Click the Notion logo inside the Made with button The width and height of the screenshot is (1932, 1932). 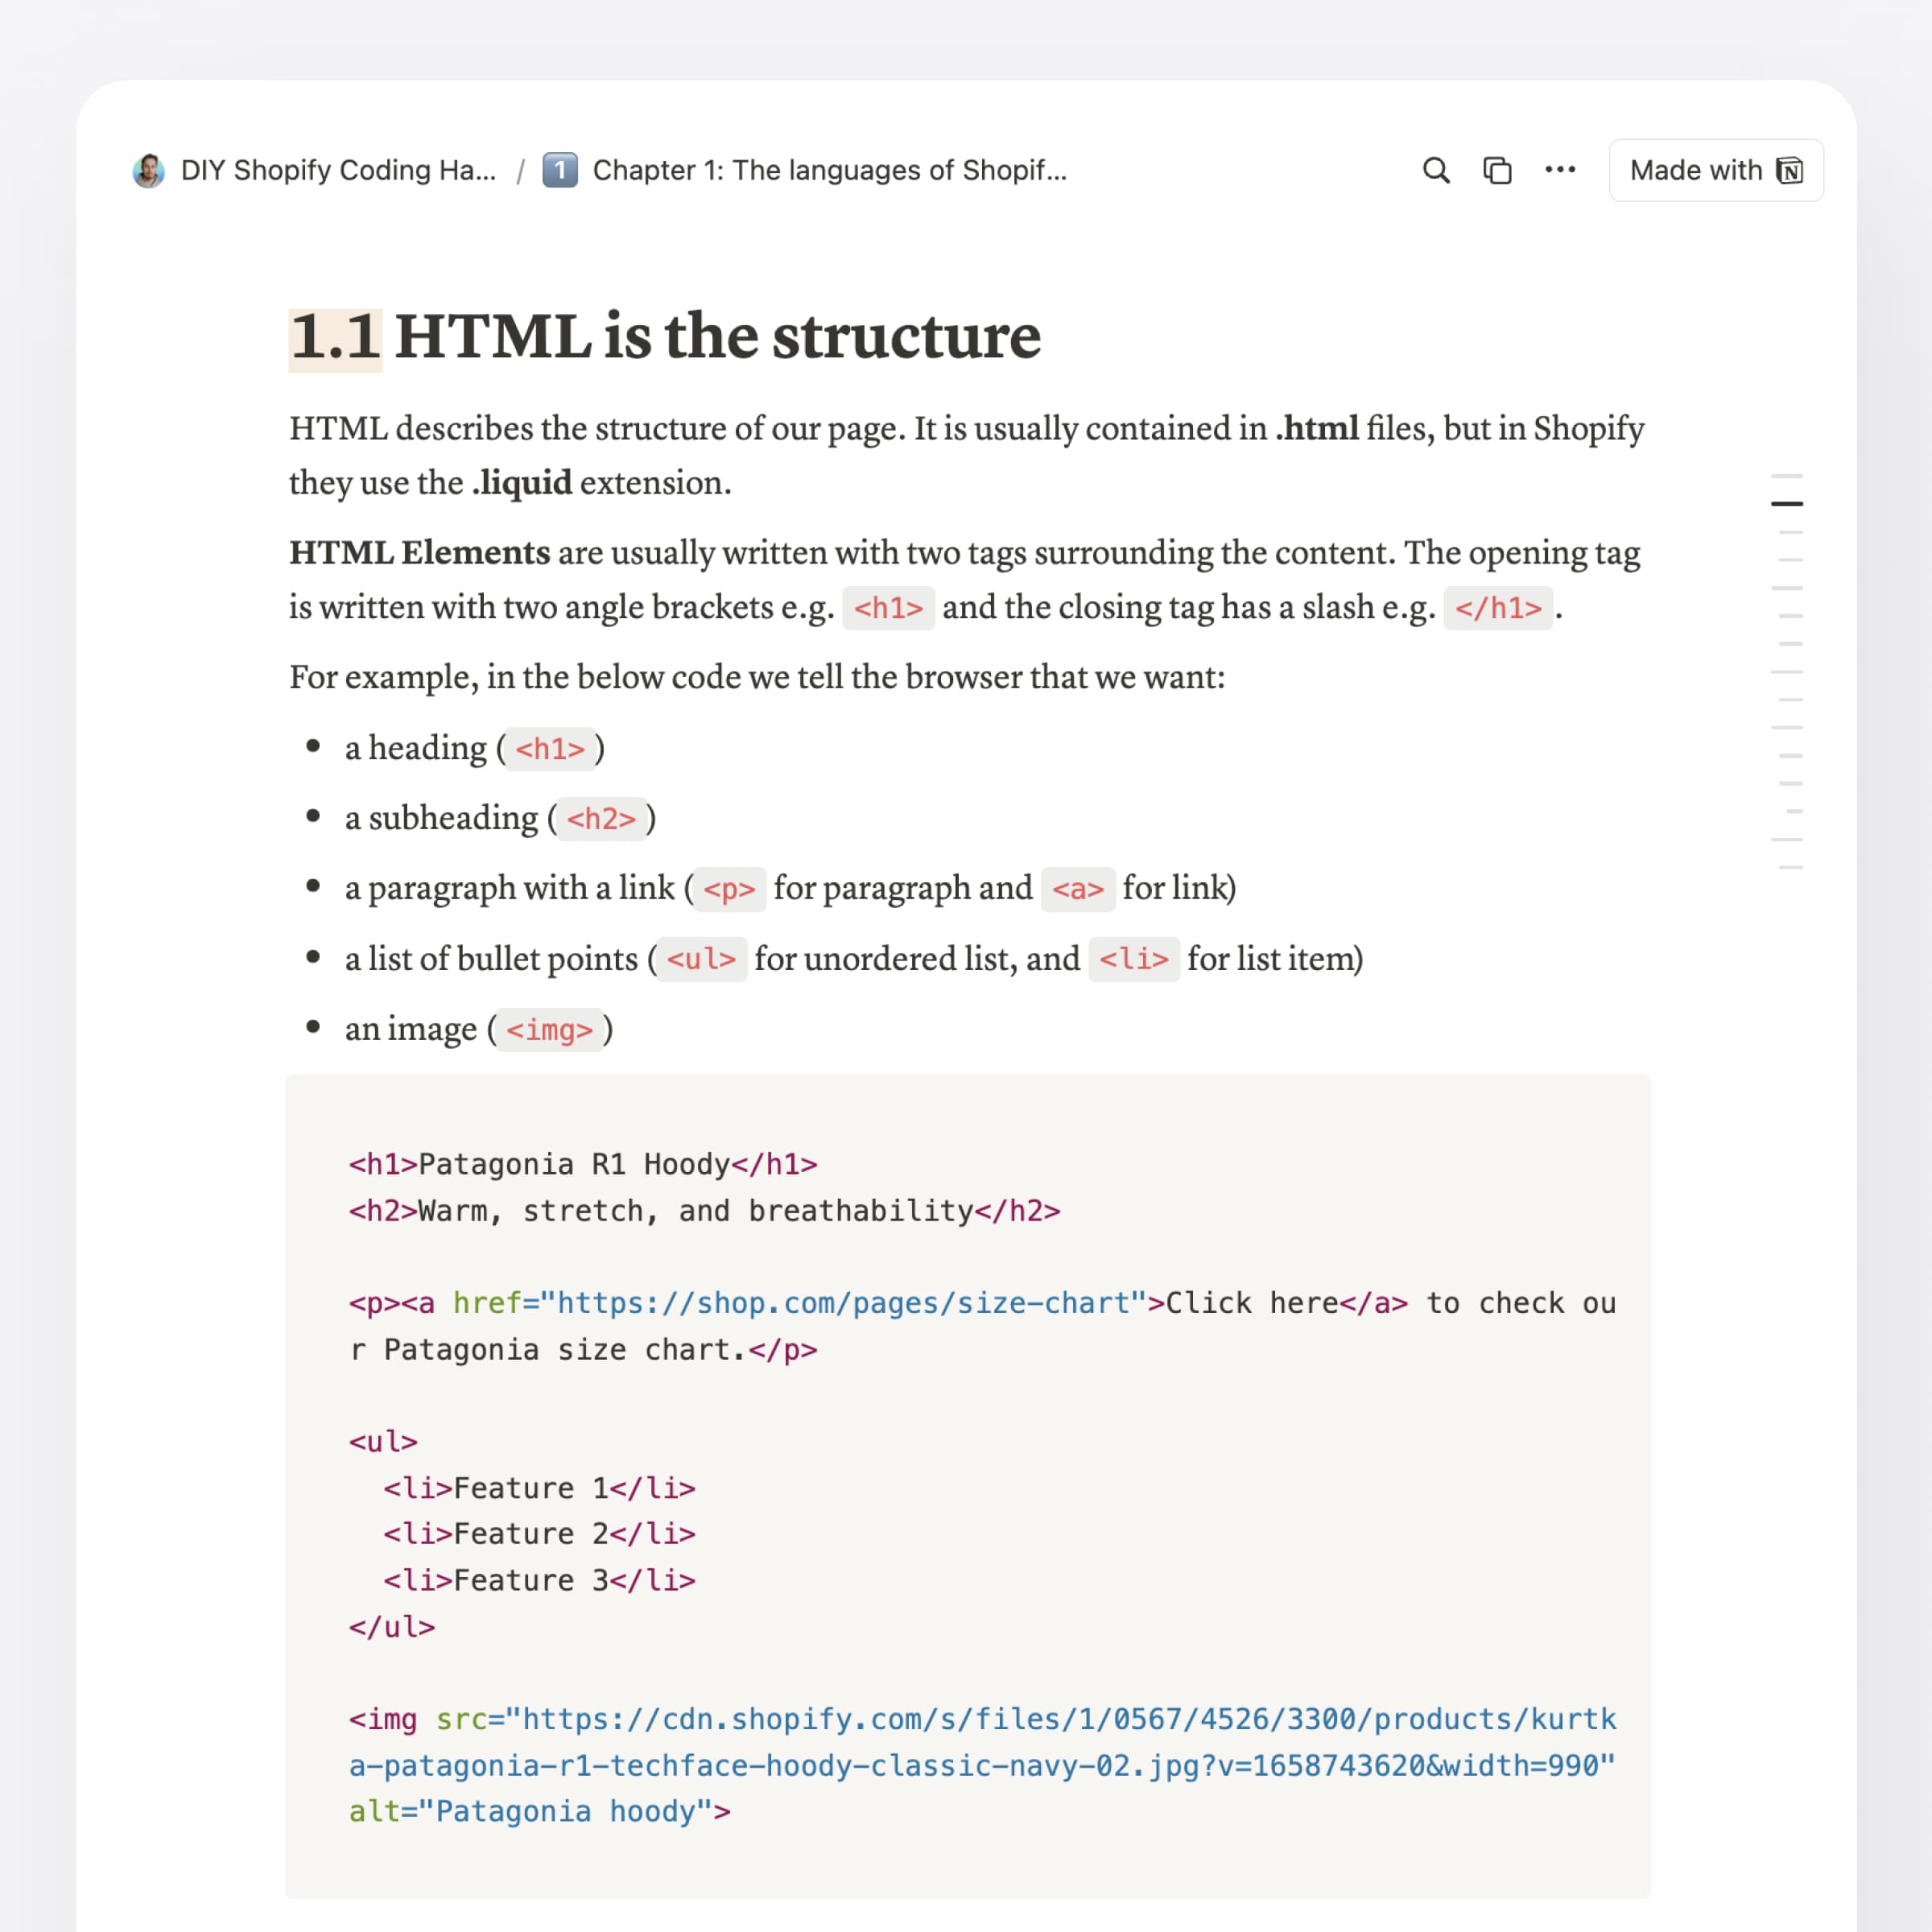click(x=1789, y=170)
